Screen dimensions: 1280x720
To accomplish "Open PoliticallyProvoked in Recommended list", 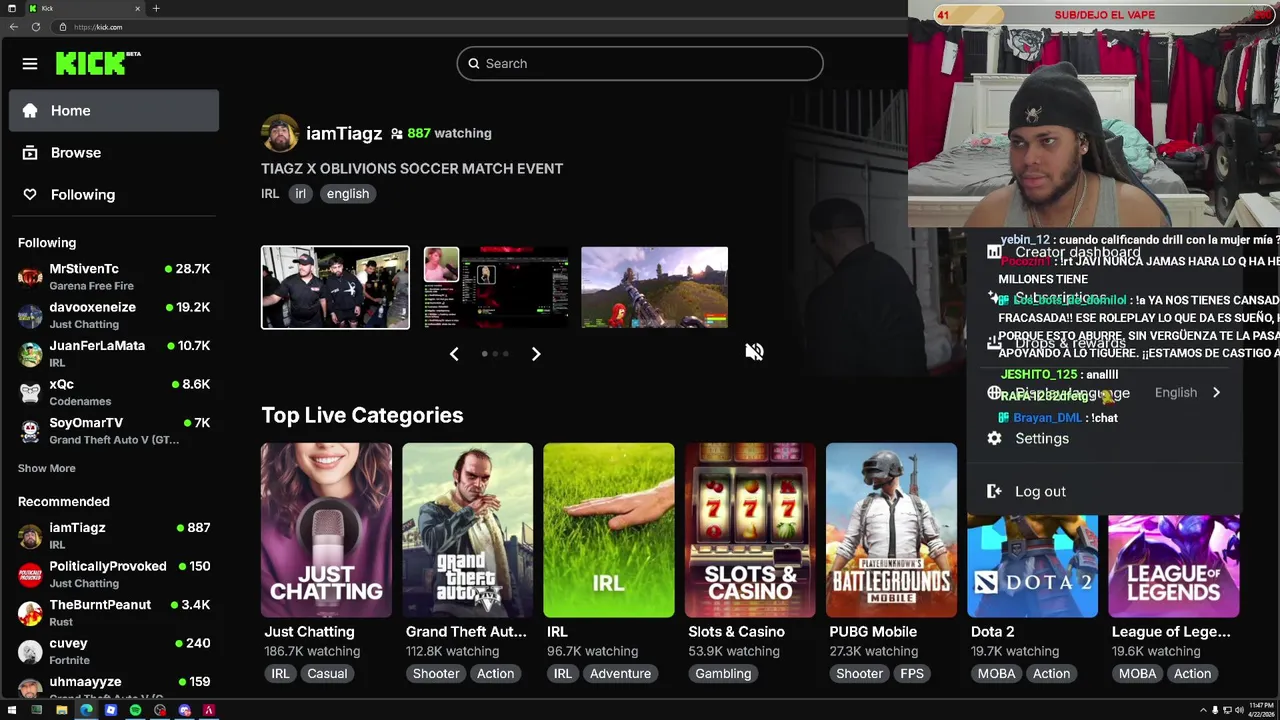I will coord(114,574).
